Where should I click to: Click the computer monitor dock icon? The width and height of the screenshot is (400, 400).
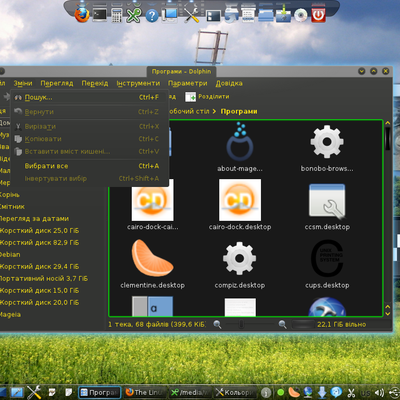tap(170, 15)
